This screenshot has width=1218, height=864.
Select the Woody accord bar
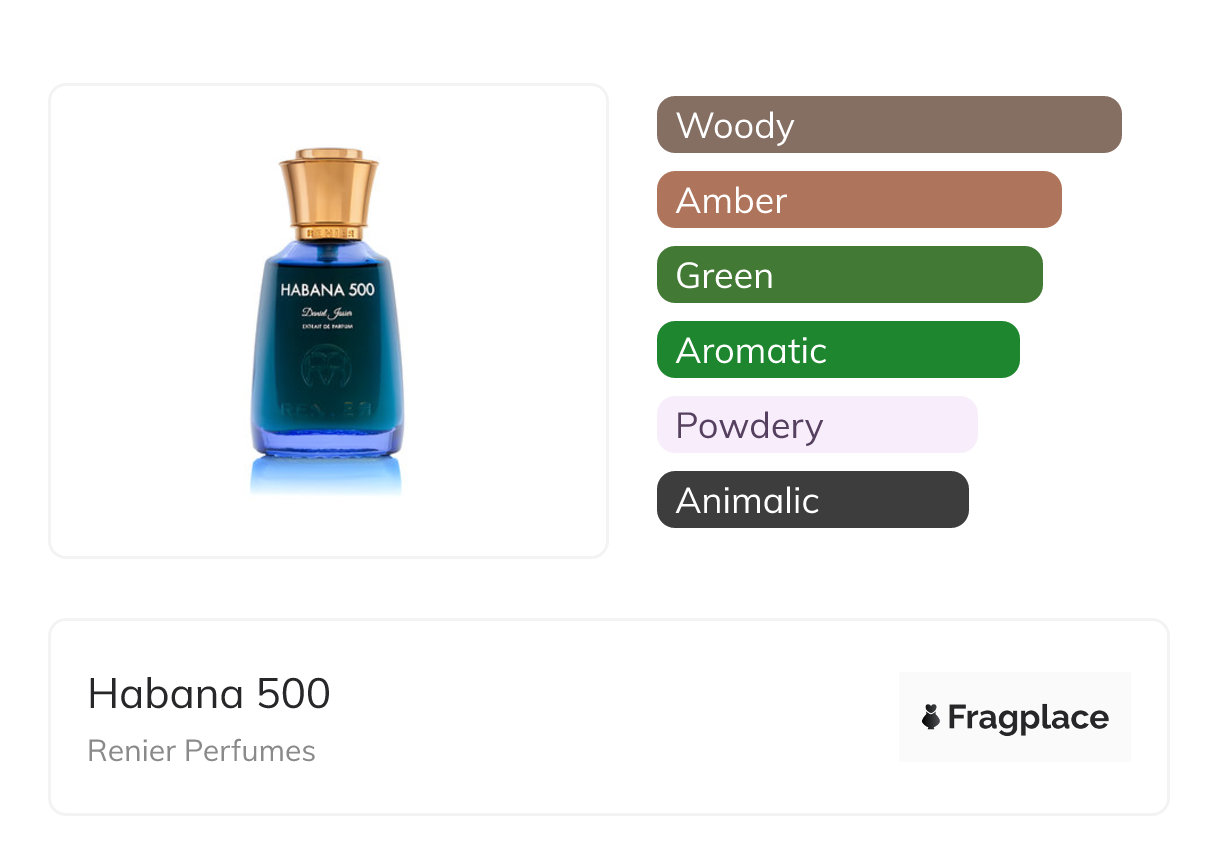click(889, 125)
